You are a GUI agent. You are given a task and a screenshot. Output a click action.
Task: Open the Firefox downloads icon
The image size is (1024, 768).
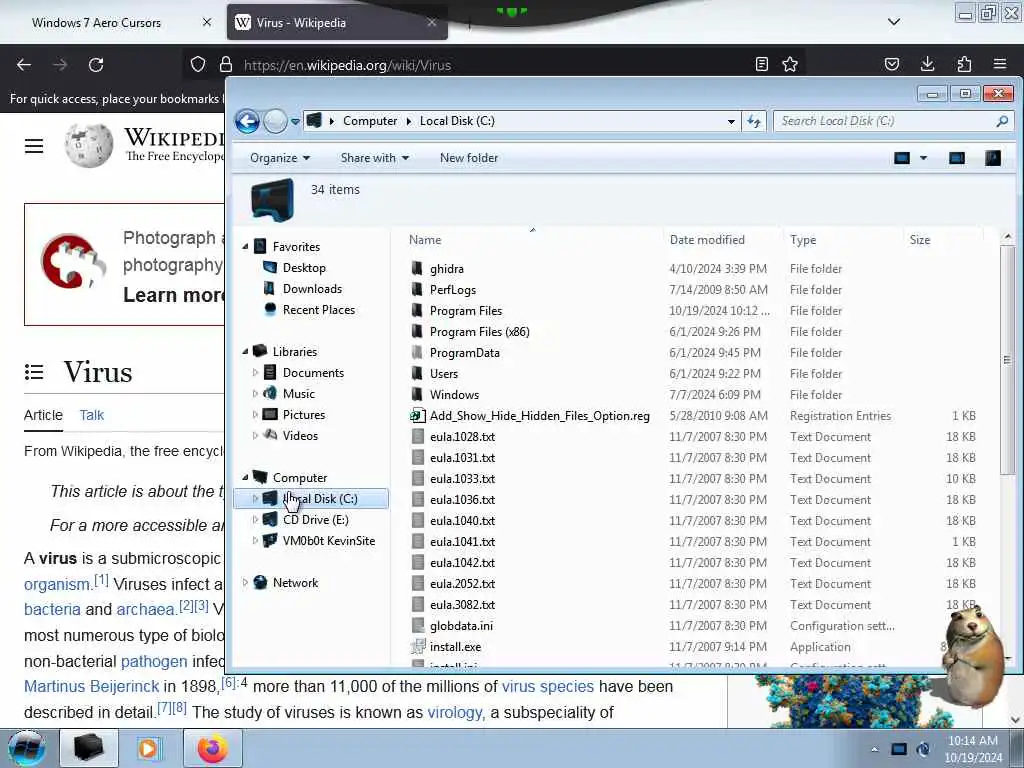coord(927,64)
